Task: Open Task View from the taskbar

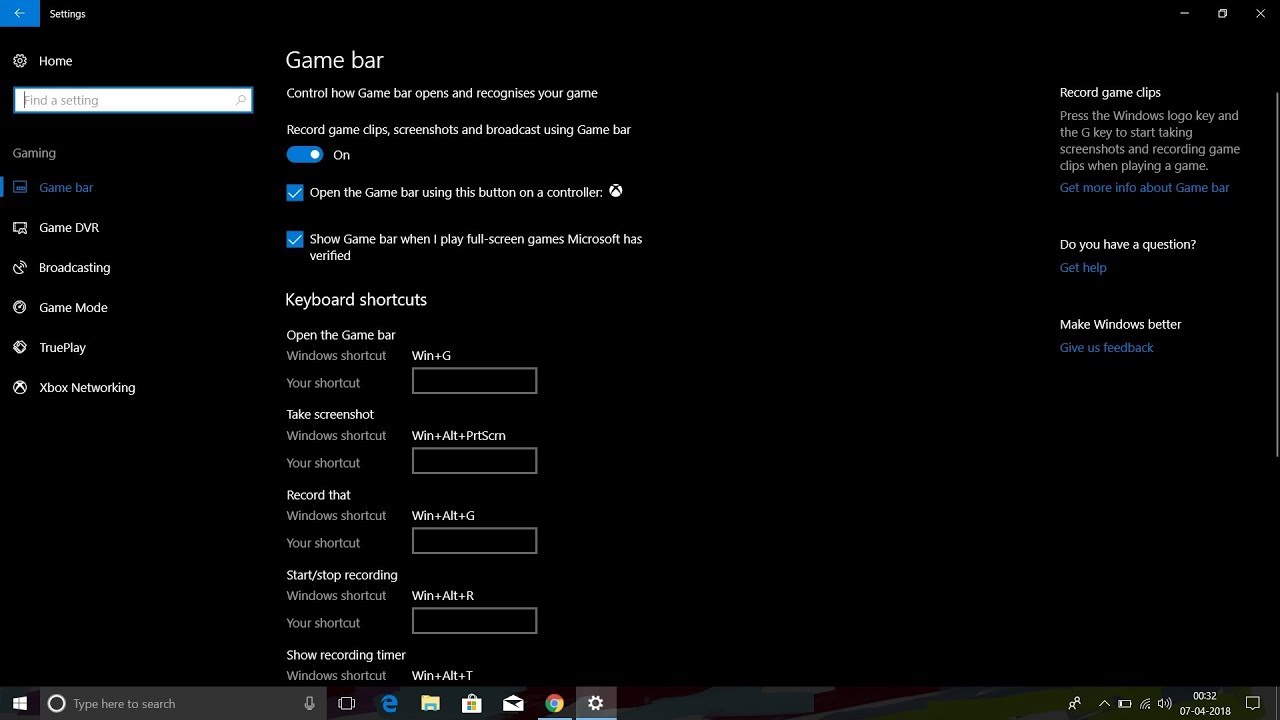Action: 347,703
